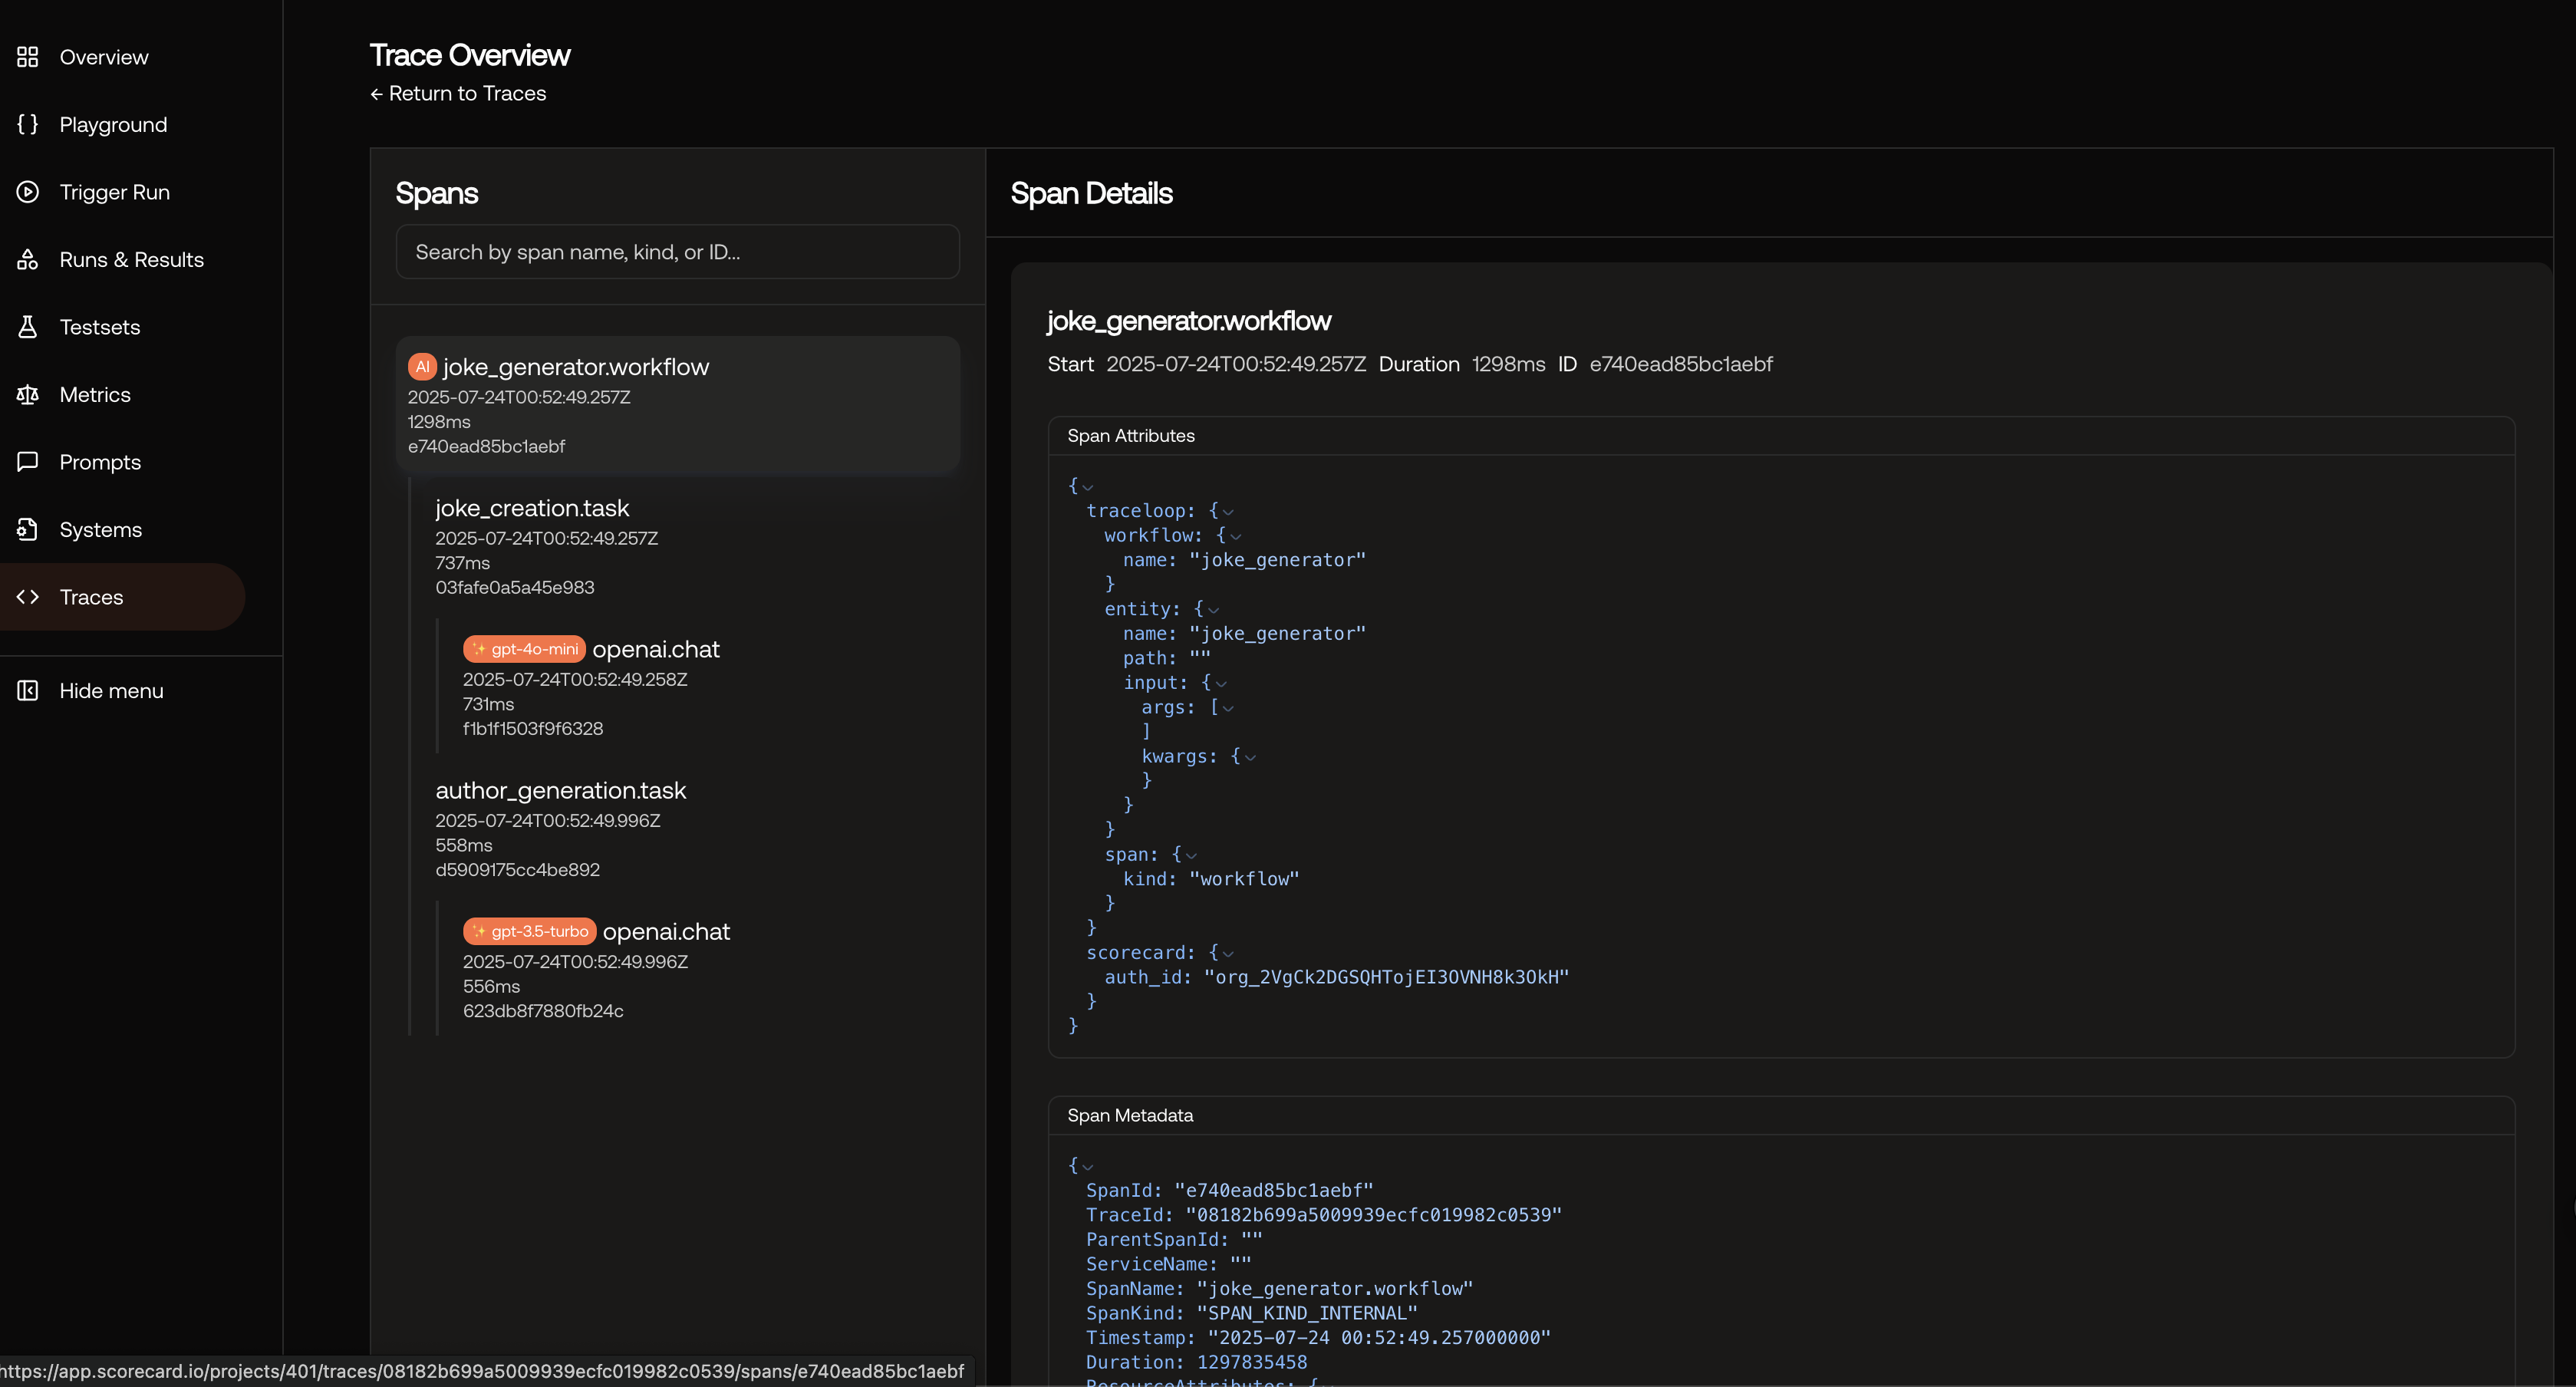Click the Prompts chat bubble icon
2576x1387 pixels.
[28, 462]
